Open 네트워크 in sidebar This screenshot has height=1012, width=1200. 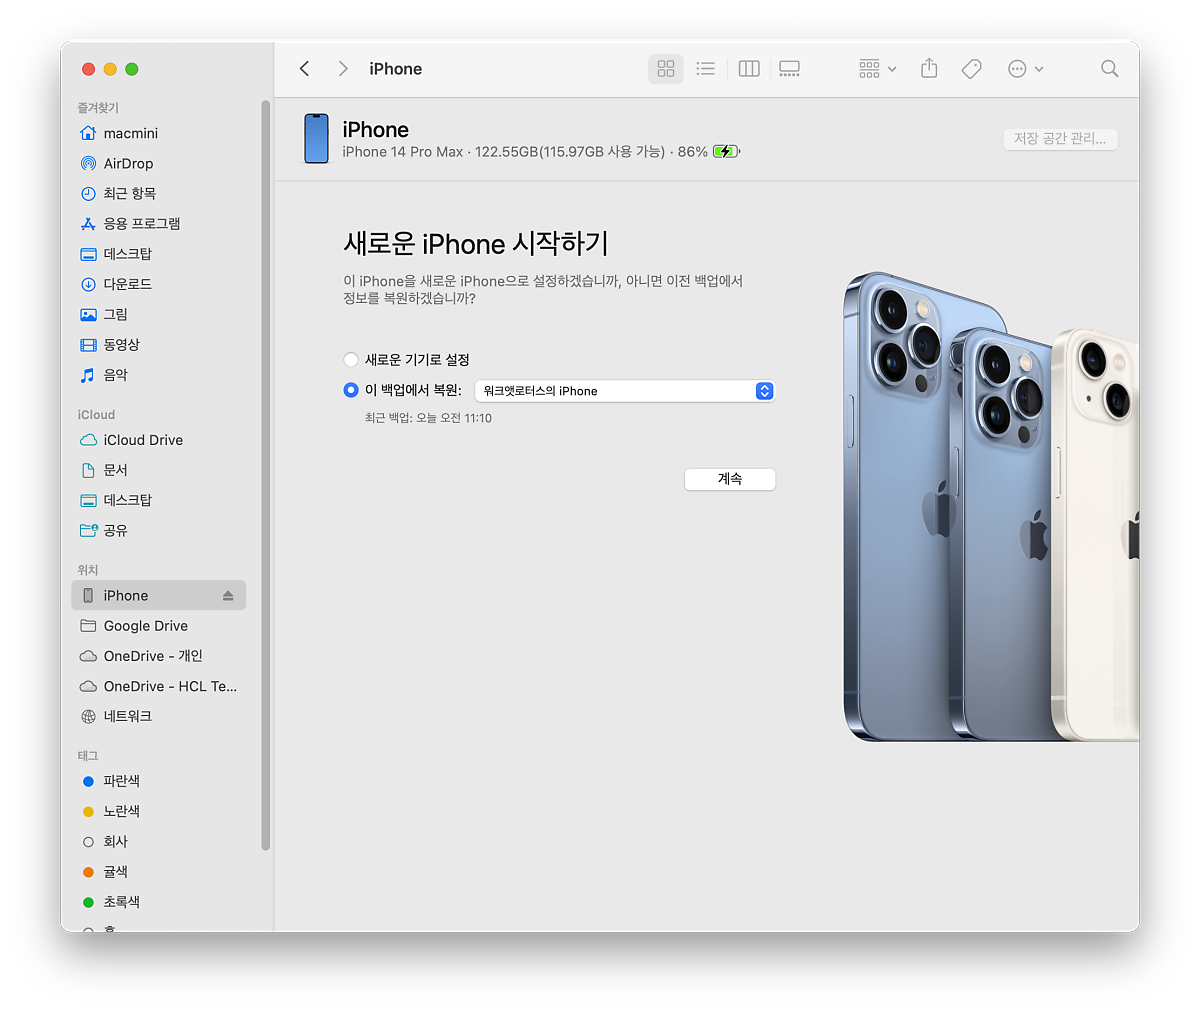pos(159,716)
